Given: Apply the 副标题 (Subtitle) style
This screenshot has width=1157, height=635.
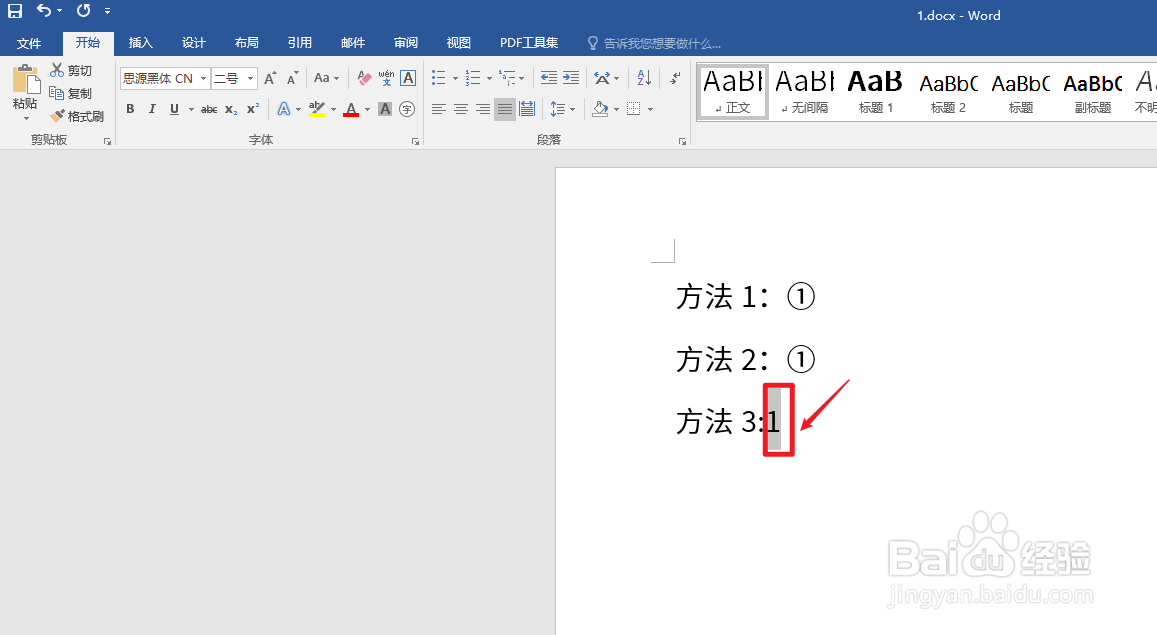Looking at the screenshot, I should pyautogui.click(x=1092, y=91).
